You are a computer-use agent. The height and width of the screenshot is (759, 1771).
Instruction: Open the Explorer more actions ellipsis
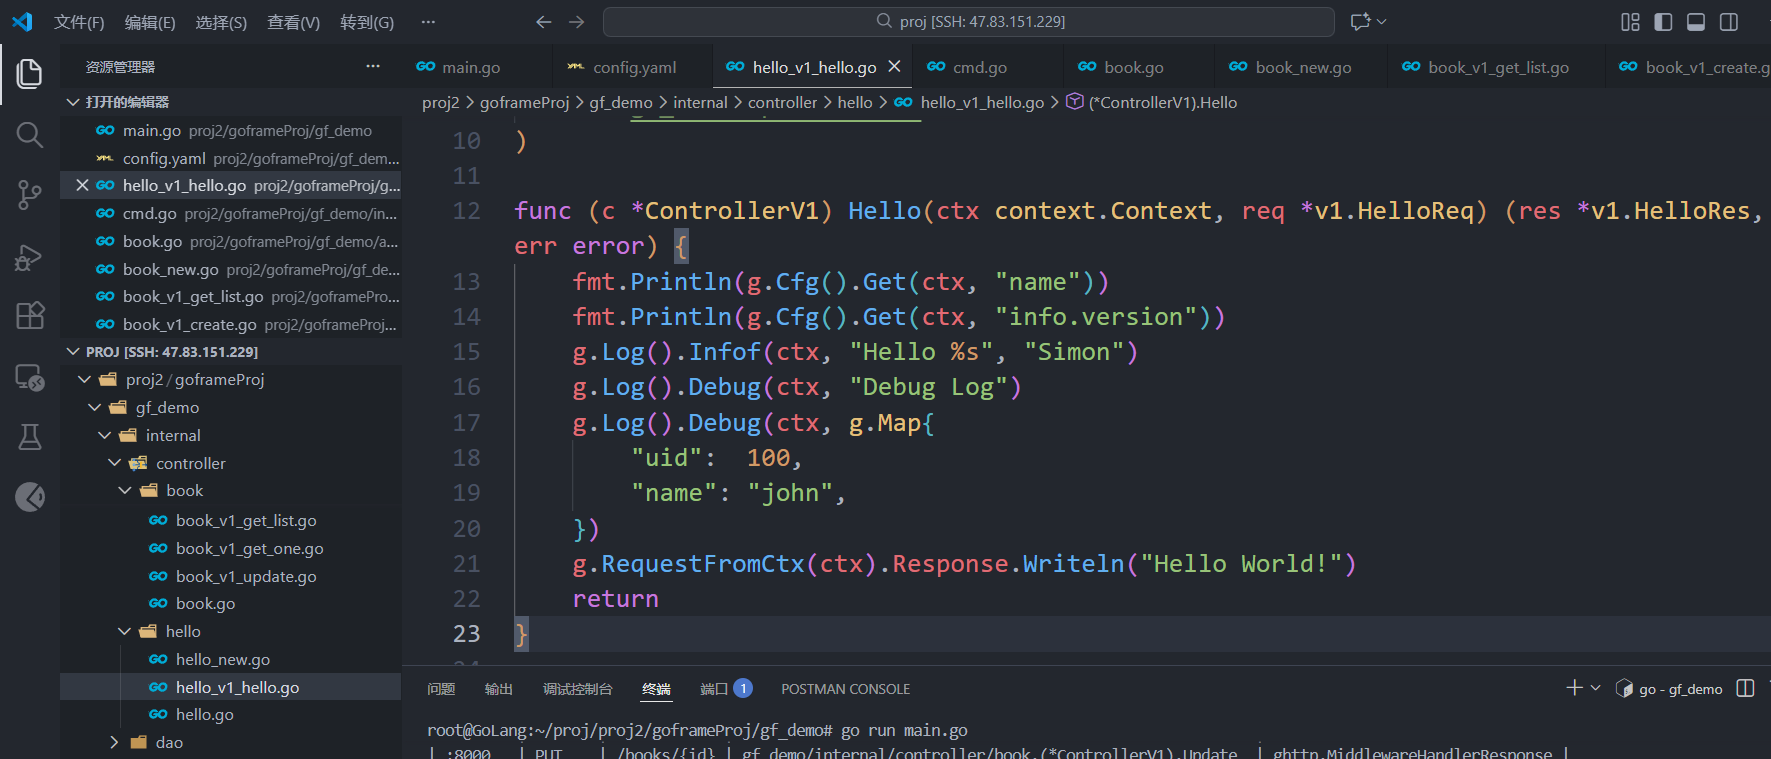[x=373, y=66]
